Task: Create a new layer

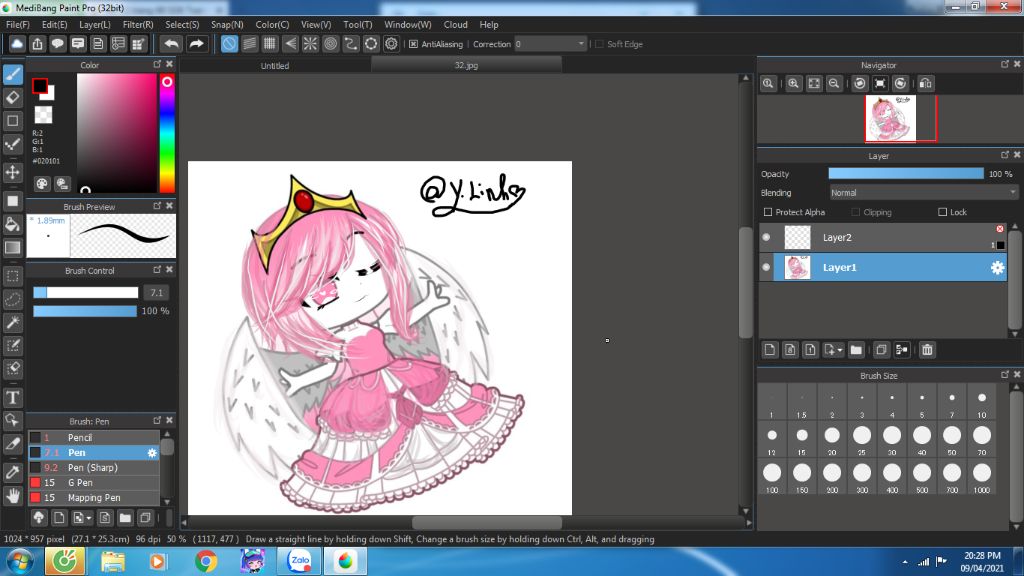Action: 770,350
